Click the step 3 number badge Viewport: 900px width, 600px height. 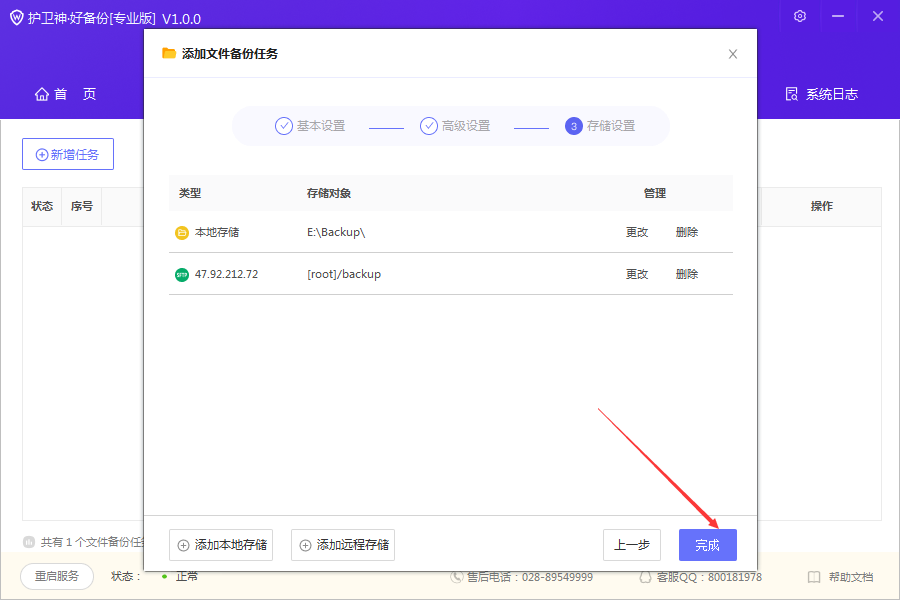[x=573, y=126]
